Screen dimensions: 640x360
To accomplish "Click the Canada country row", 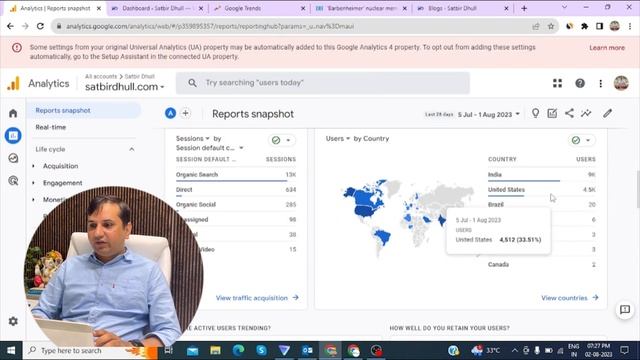I will (x=542, y=264).
